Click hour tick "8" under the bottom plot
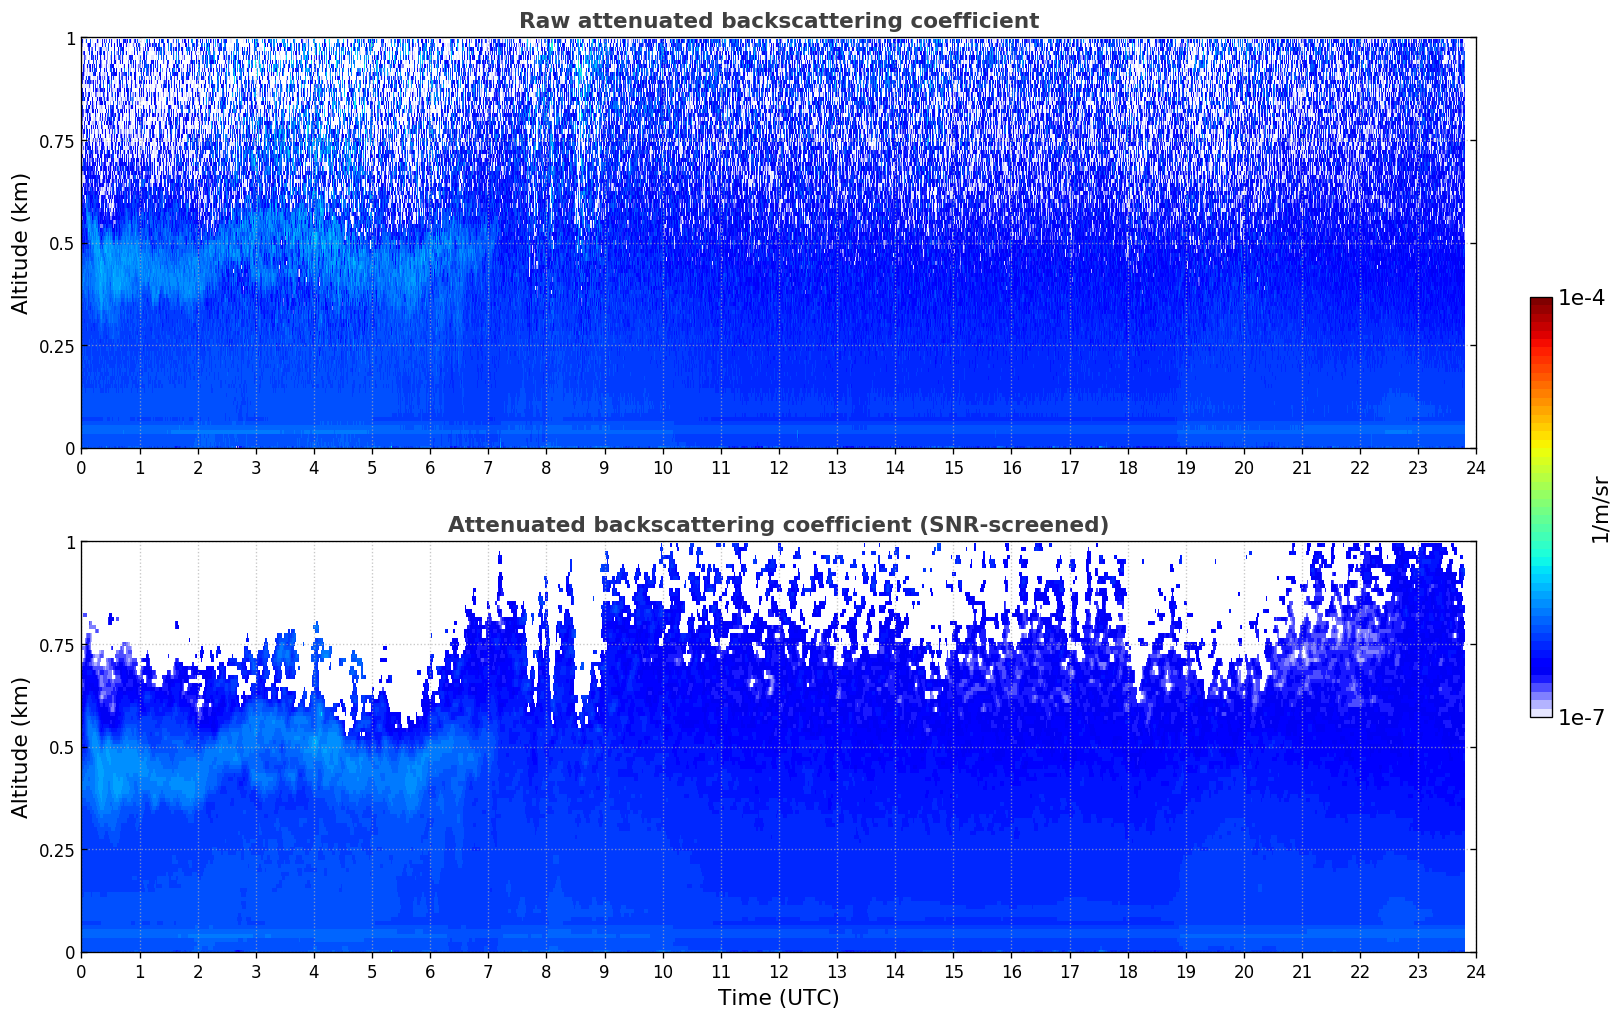 (x=546, y=971)
